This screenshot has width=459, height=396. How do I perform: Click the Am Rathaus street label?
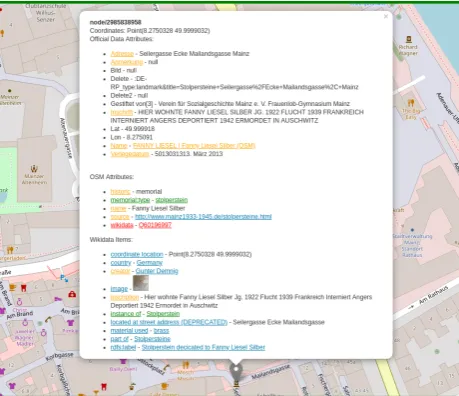coord(433,296)
